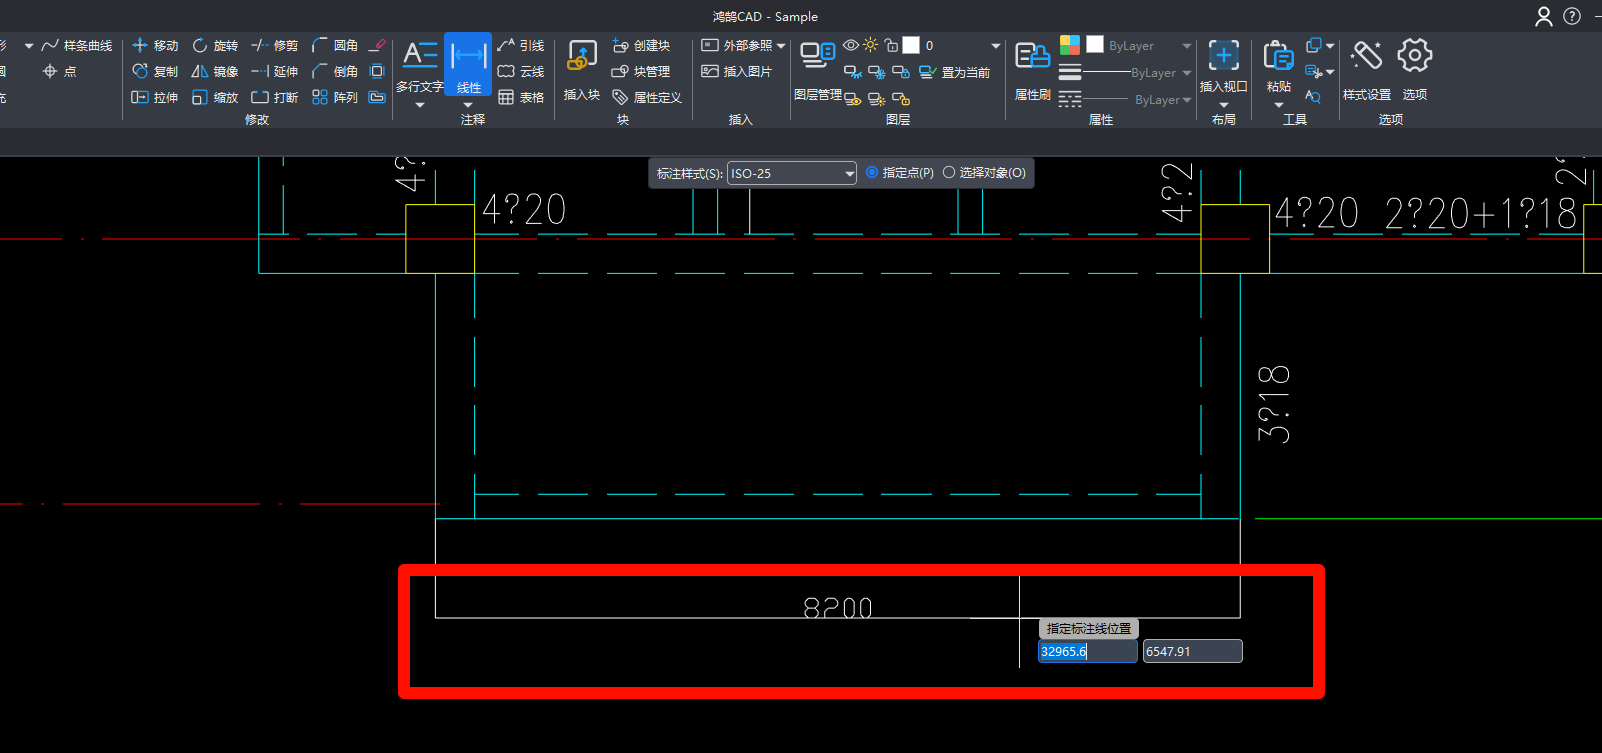Screen dimensions: 1602x753
Task: Select the Specify Points (指定点) radio button
Action: [872, 173]
